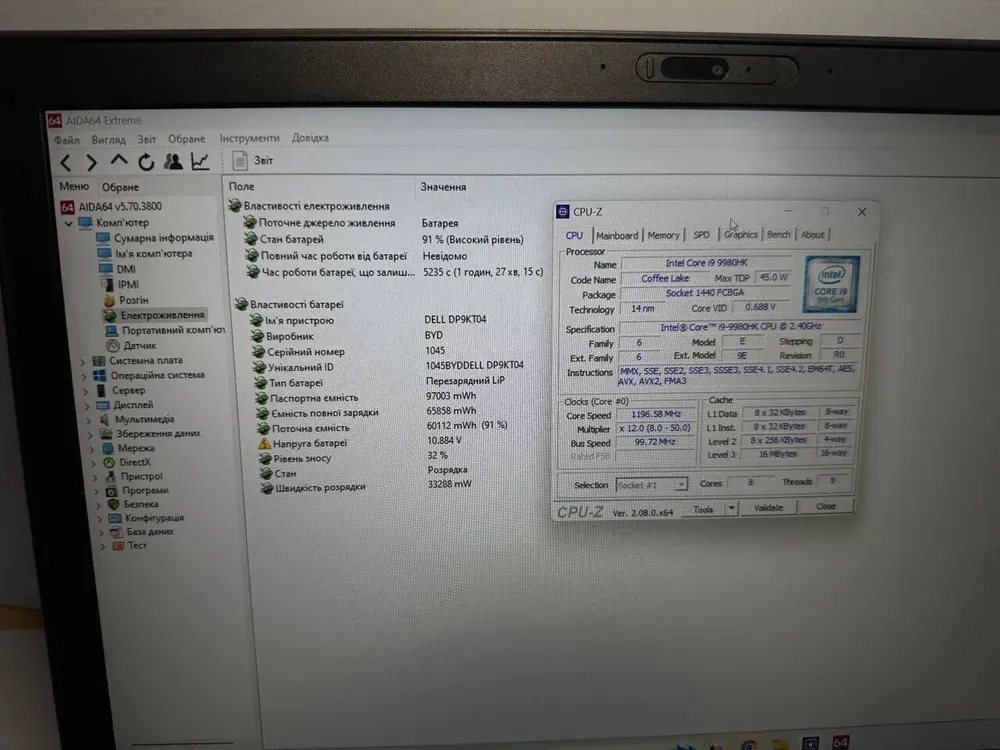Refresh the AIDA64 page

point(146,162)
